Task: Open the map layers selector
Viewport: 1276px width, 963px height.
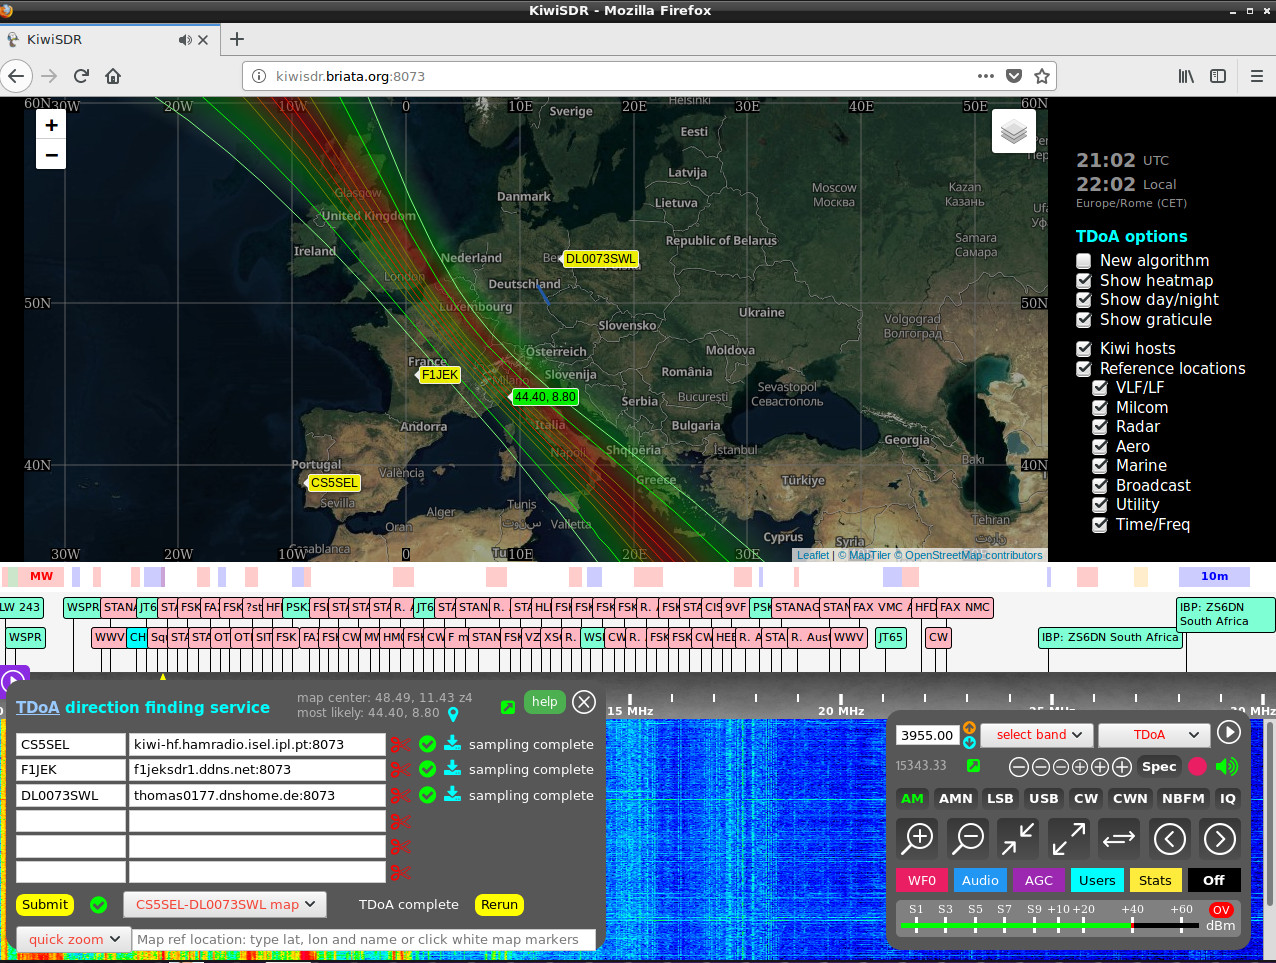Action: [1013, 132]
